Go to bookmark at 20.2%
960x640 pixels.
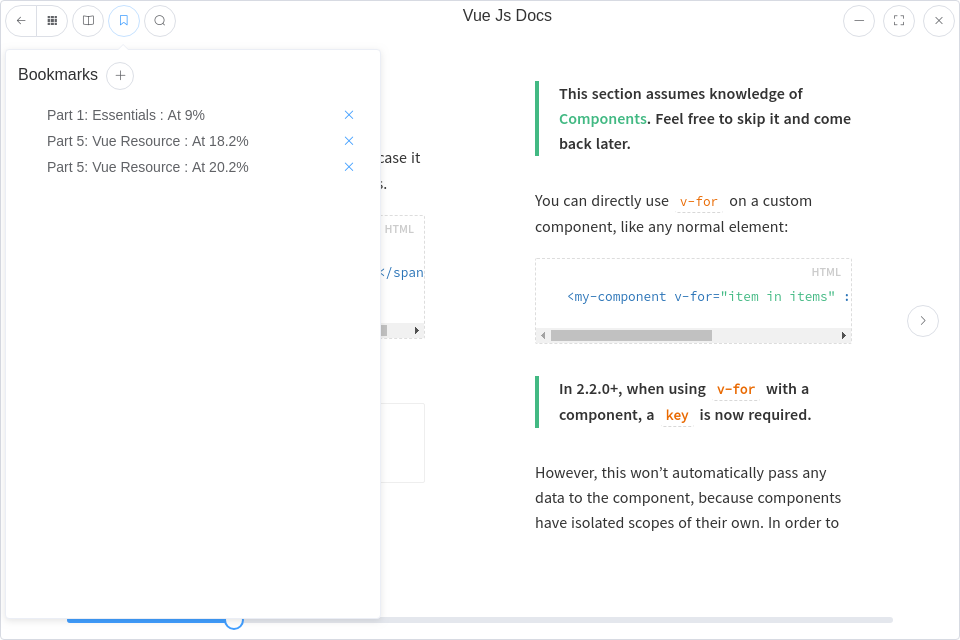point(148,167)
